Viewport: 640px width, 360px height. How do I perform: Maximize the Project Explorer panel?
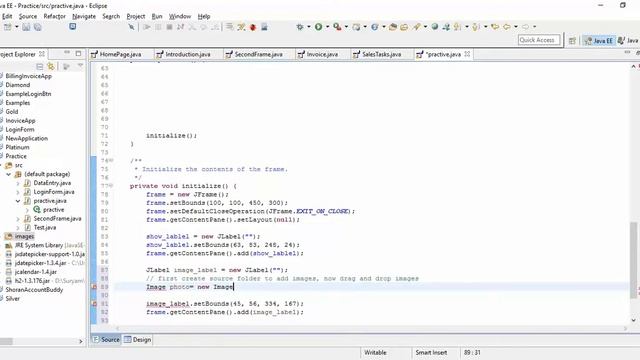tap(78, 53)
